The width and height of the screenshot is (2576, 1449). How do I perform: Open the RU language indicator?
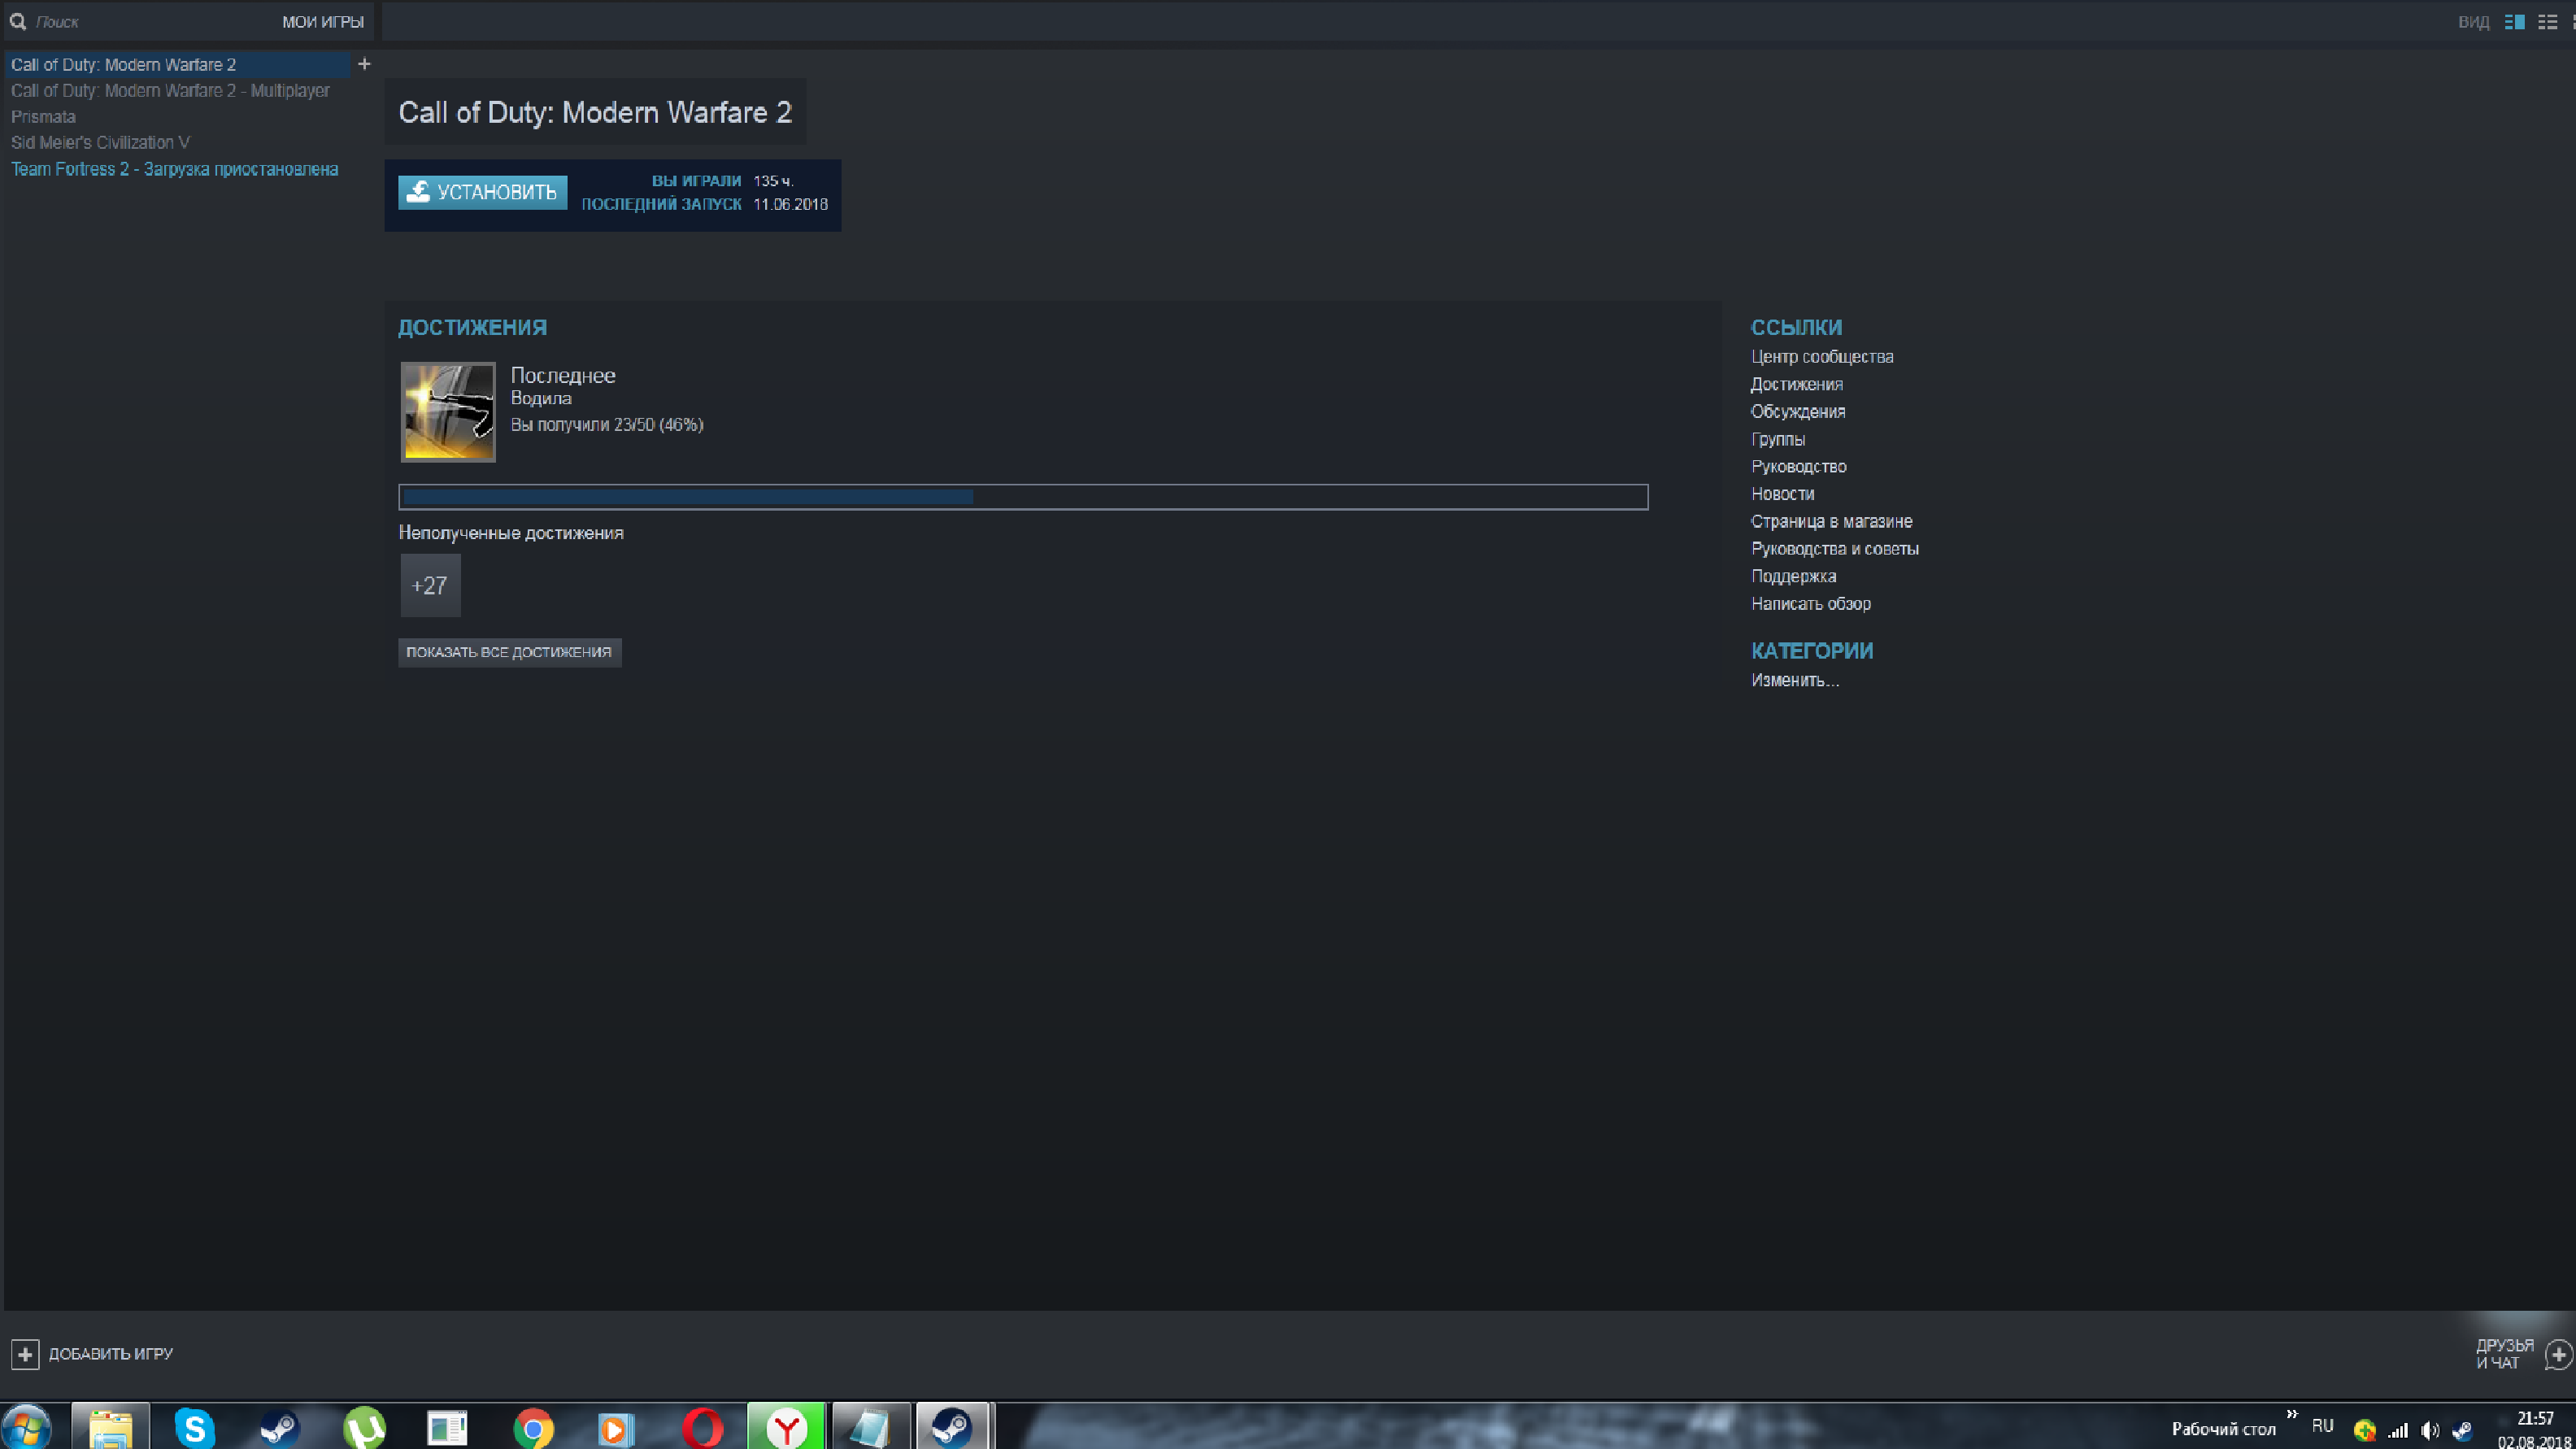pyautogui.click(x=2323, y=1426)
